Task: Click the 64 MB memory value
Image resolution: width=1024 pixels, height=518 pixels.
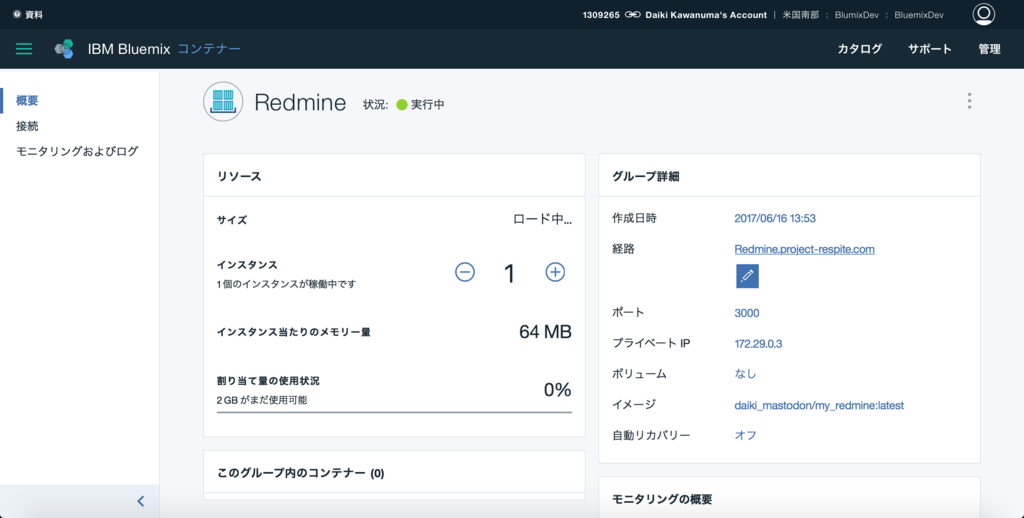Action: point(545,332)
